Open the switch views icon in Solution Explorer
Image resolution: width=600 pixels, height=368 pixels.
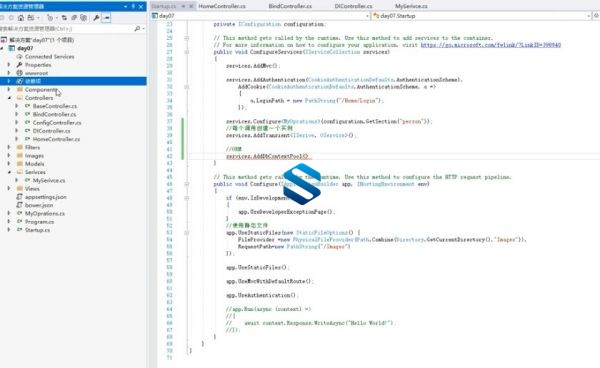point(31,18)
